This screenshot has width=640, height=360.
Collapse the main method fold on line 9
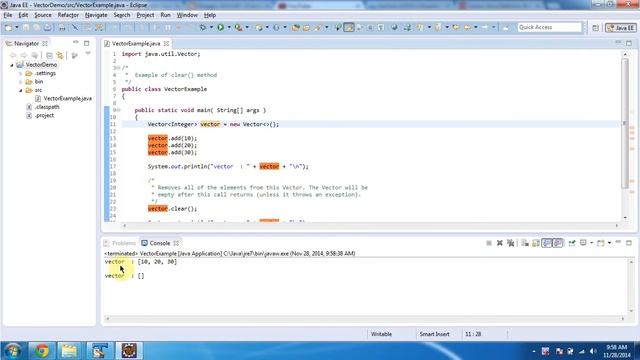coord(118,110)
